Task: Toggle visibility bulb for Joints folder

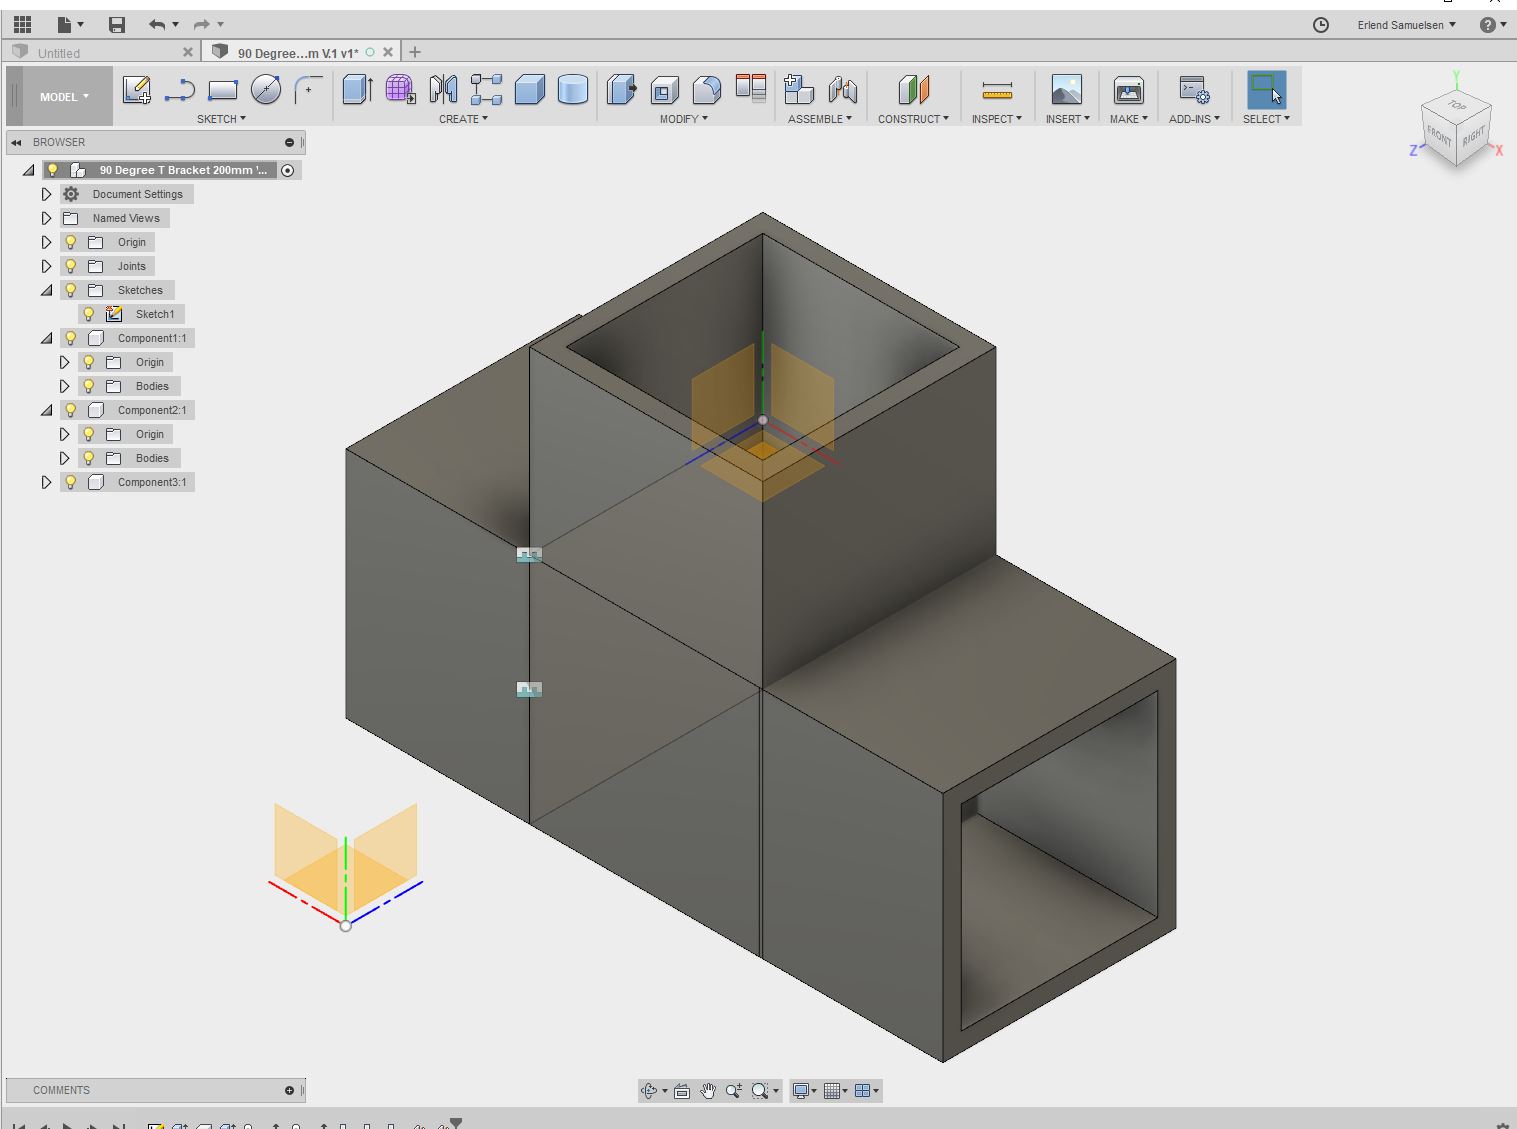Action: click(x=71, y=266)
